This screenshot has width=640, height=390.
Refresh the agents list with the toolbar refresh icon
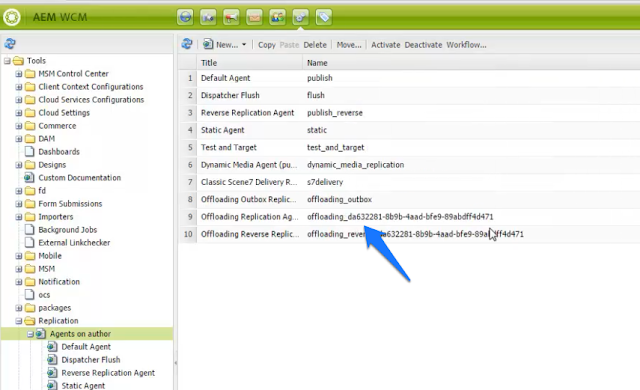coord(187,44)
